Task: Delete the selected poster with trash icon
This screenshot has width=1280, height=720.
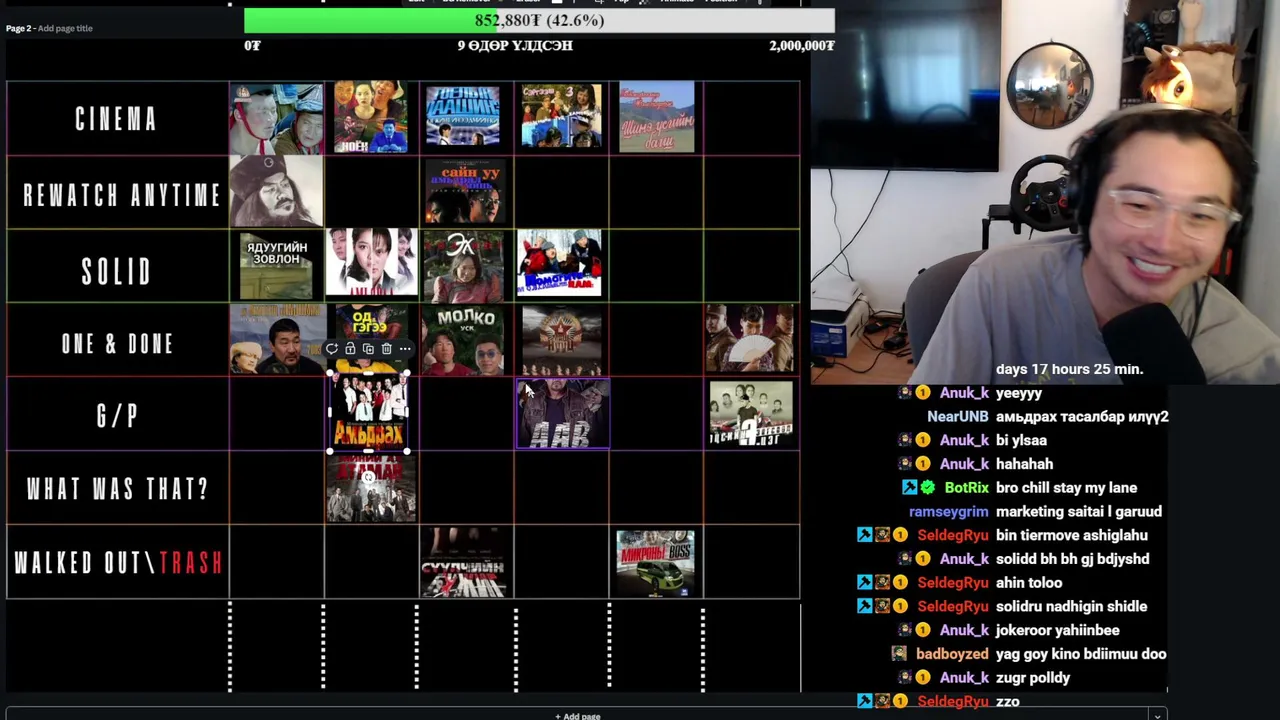Action: [386, 349]
